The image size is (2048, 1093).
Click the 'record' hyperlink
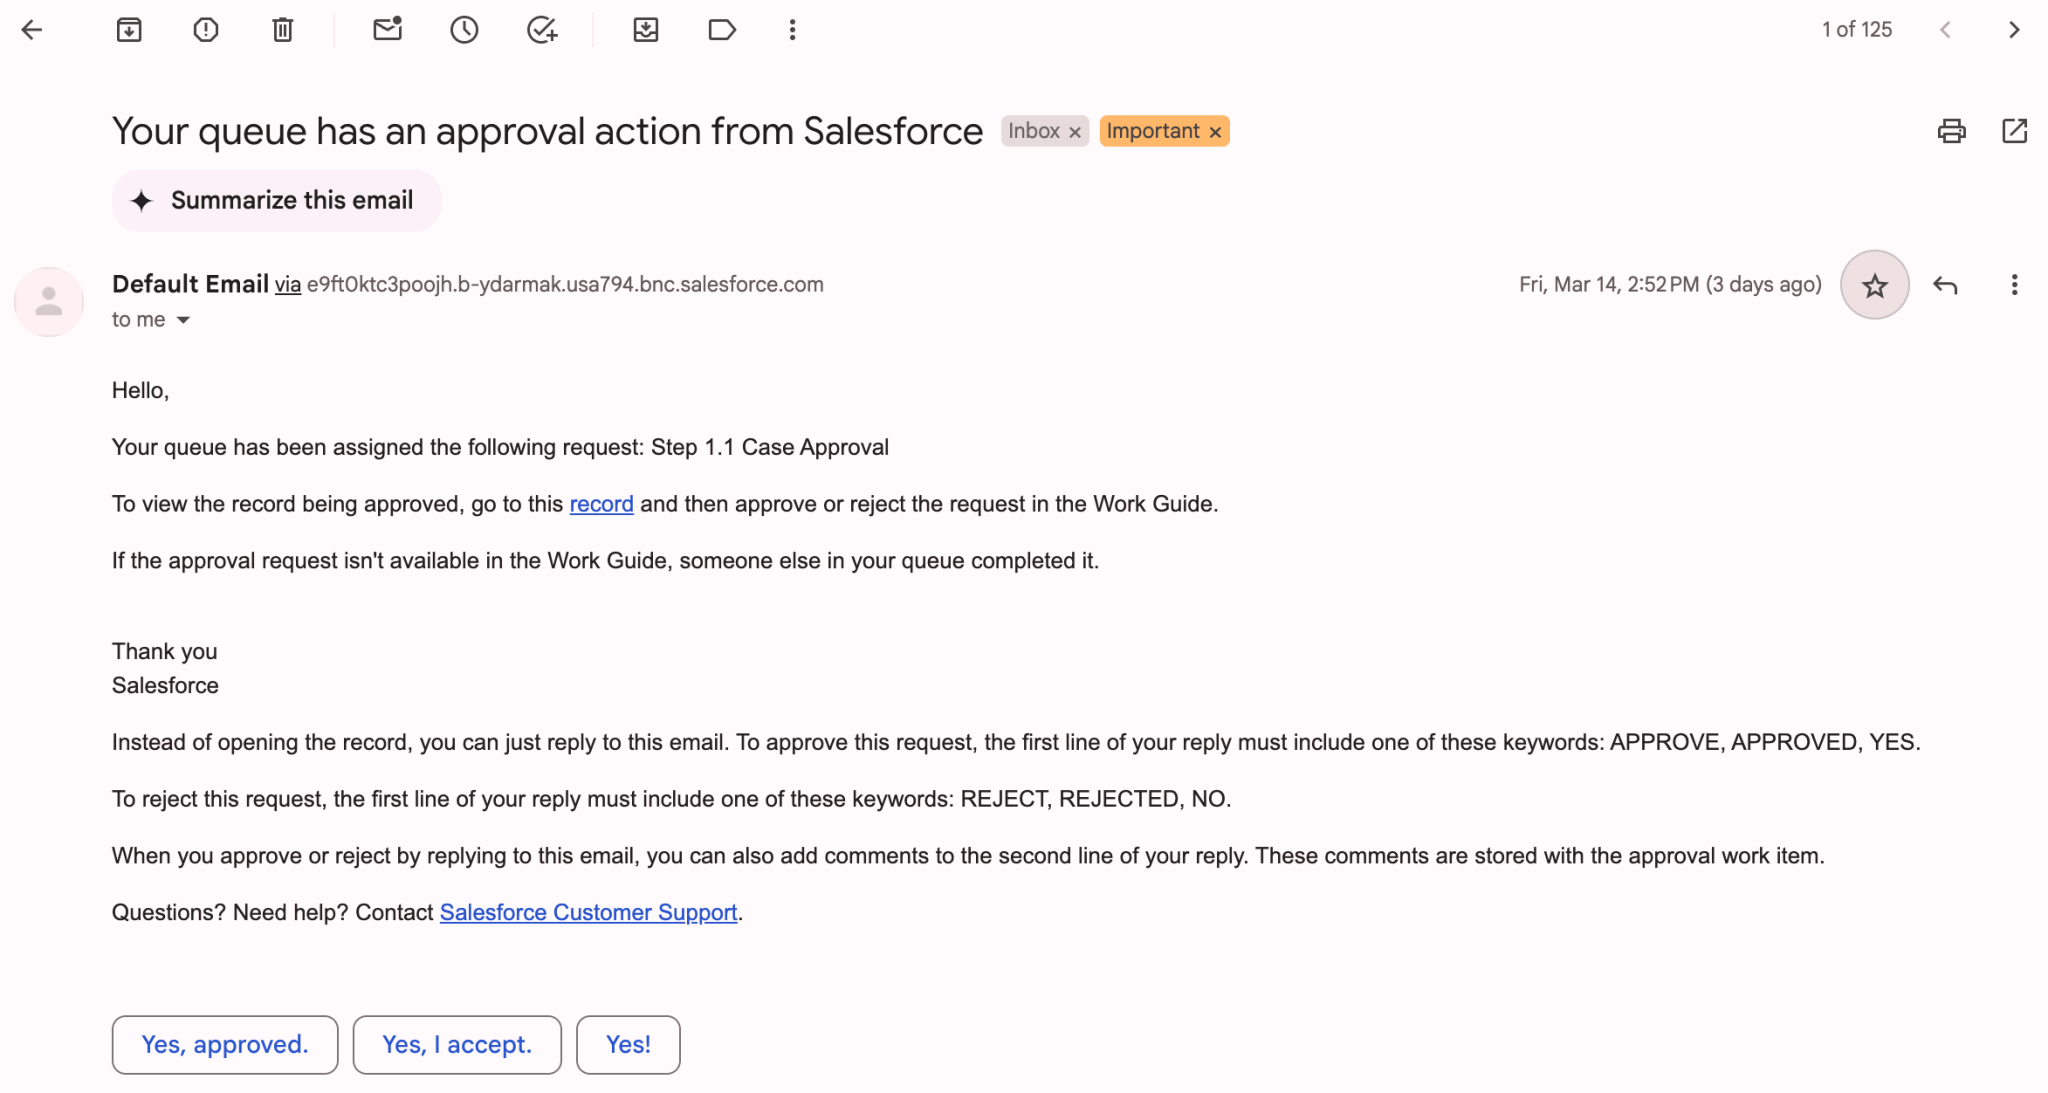(601, 504)
